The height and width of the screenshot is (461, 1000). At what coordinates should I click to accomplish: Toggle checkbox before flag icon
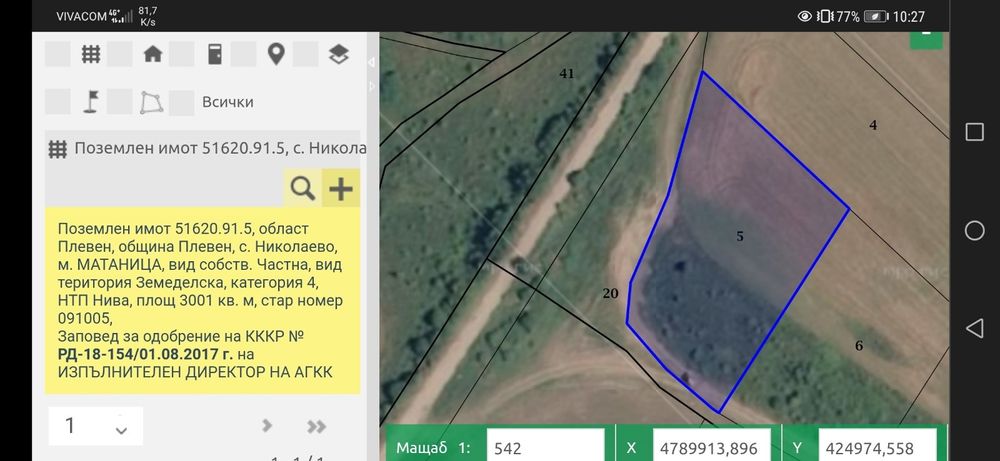(58, 102)
